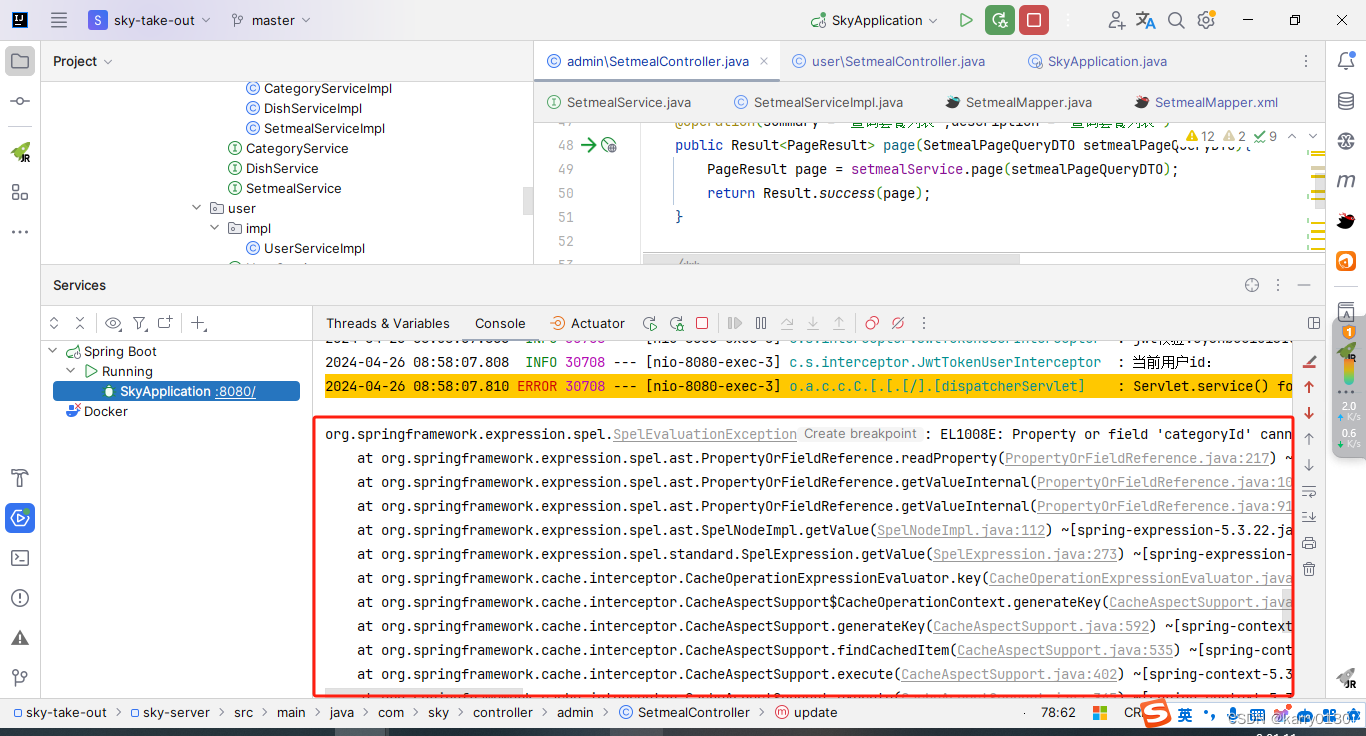Stop the running application via red square toolbar icon
The width and height of the screenshot is (1366, 736).
coord(1033,19)
